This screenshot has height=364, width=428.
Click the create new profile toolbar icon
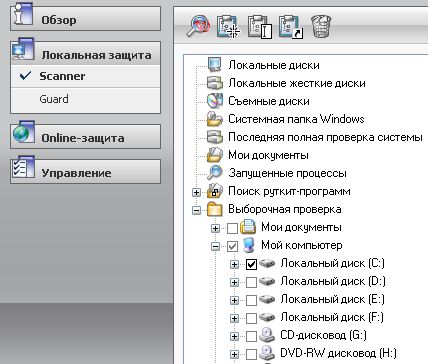[228, 27]
